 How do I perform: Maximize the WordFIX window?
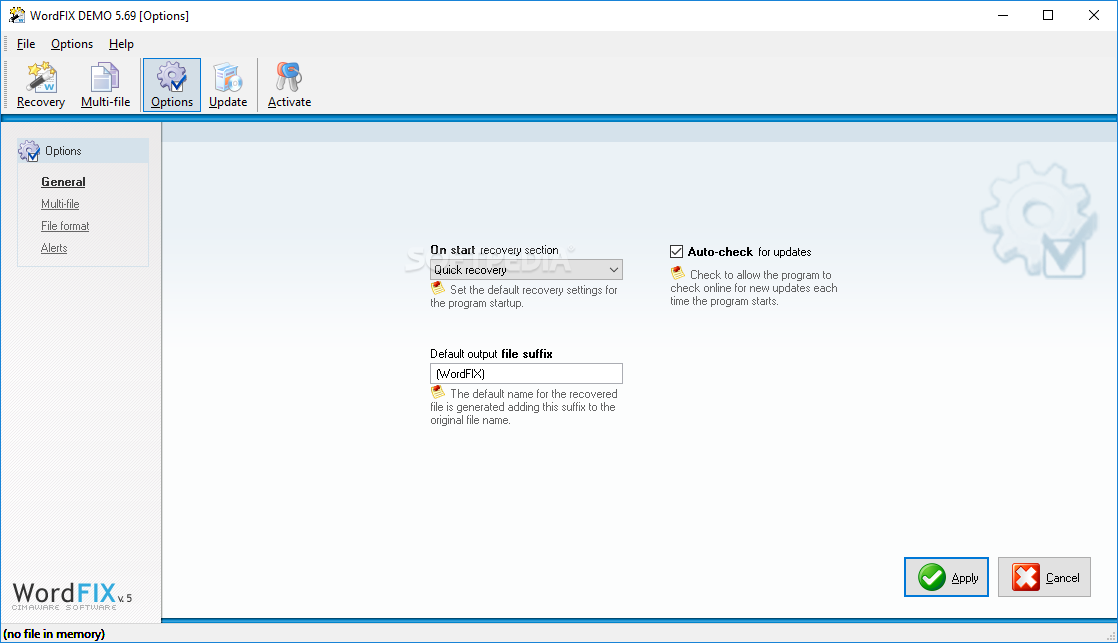tap(1048, 15)
